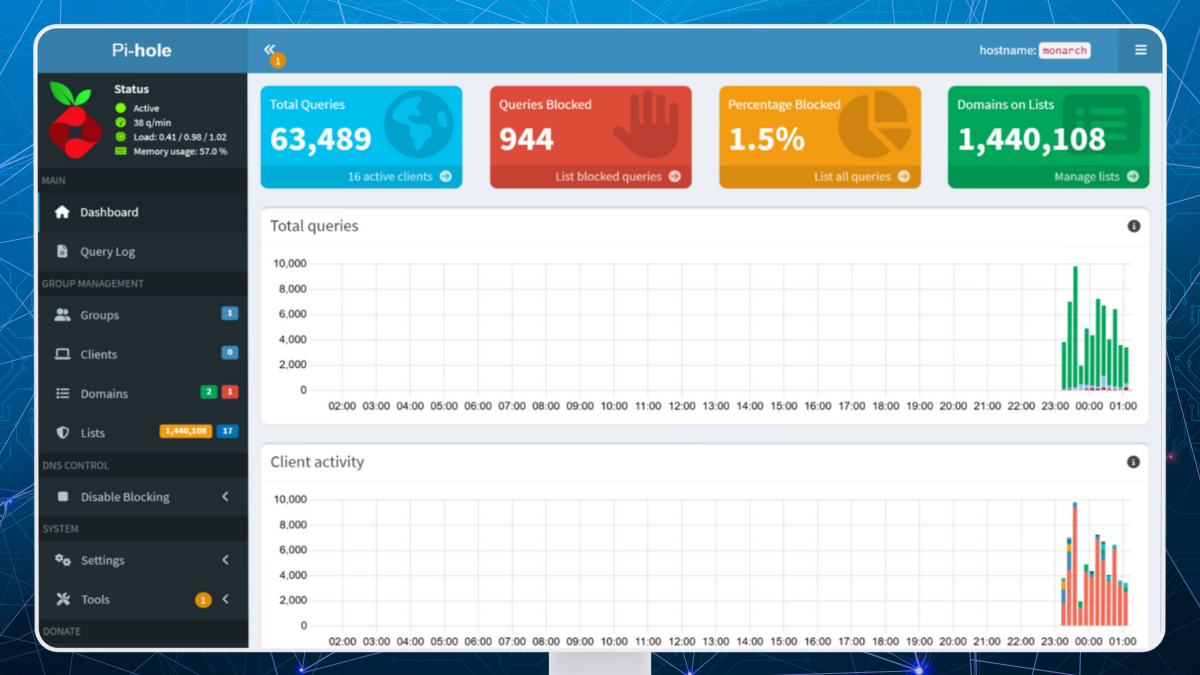Open Groups in the sidebar
Image resolution: width=1200 pixels, height=675 pixels.
click(99, 315)
